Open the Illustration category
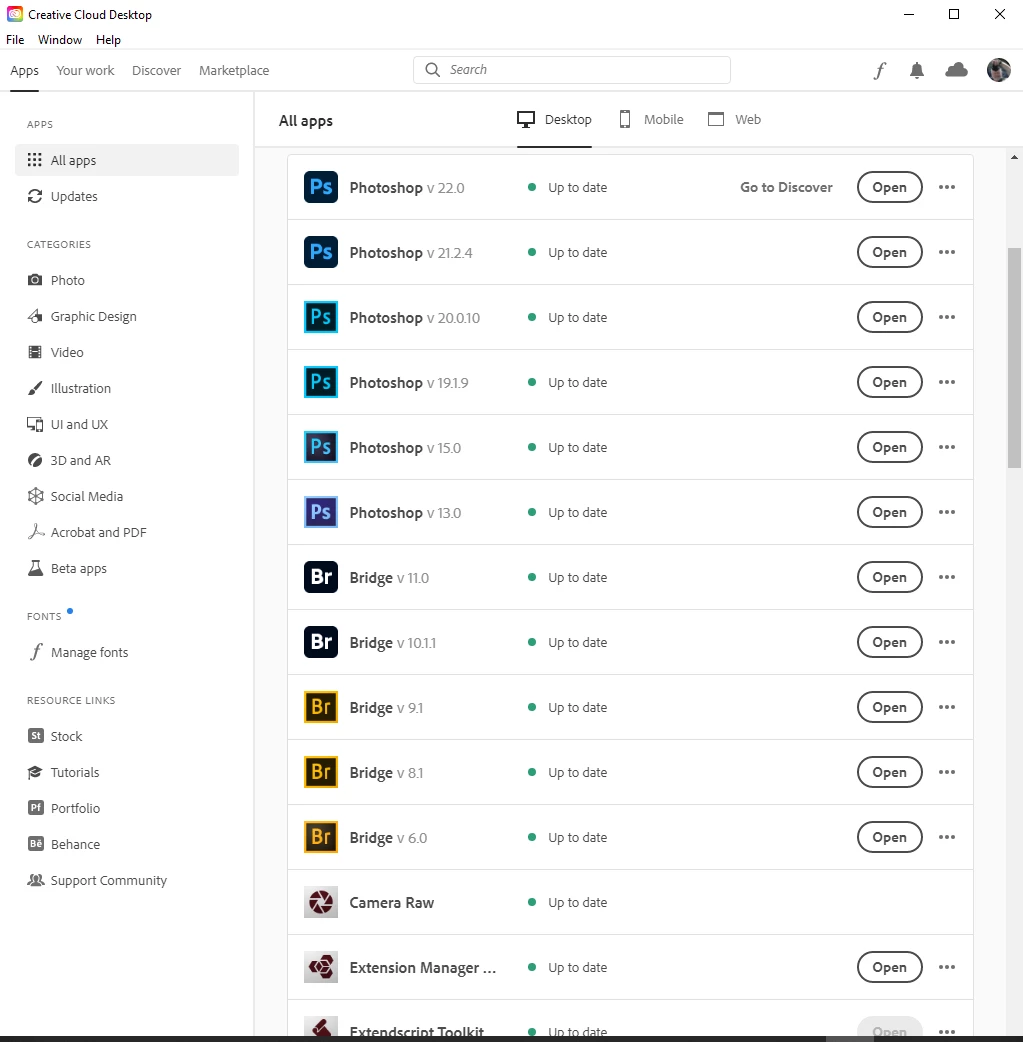The width and height of the screenshot is (1023, 1042). [x=68, y=388]
